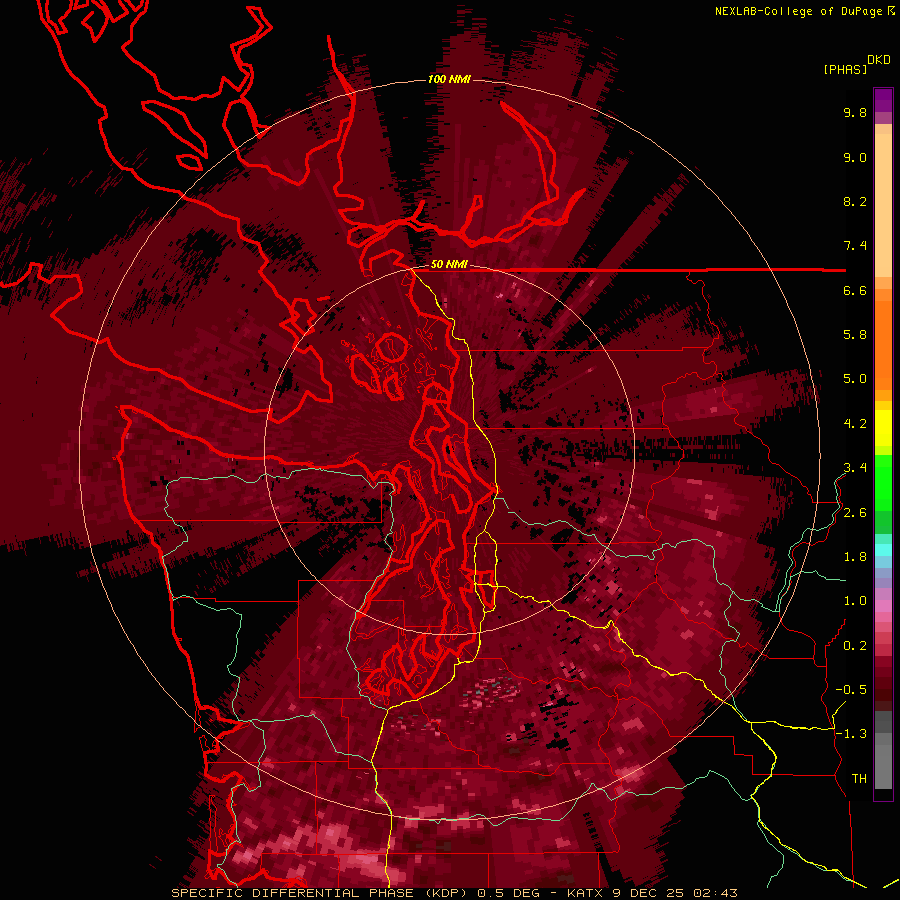This screenshot has width=900, height=900.
Task: Click the 8.2 legend value
Action: tap(855, 201)
